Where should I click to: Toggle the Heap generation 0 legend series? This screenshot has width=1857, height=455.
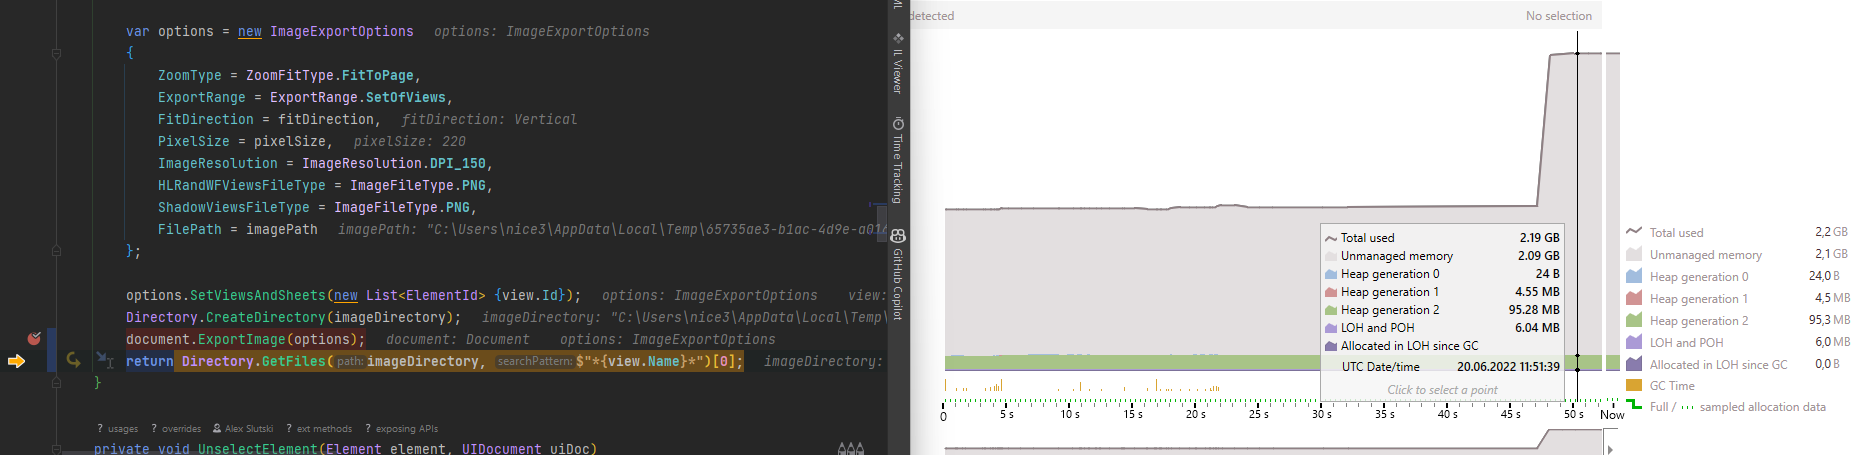point(1737,277)
